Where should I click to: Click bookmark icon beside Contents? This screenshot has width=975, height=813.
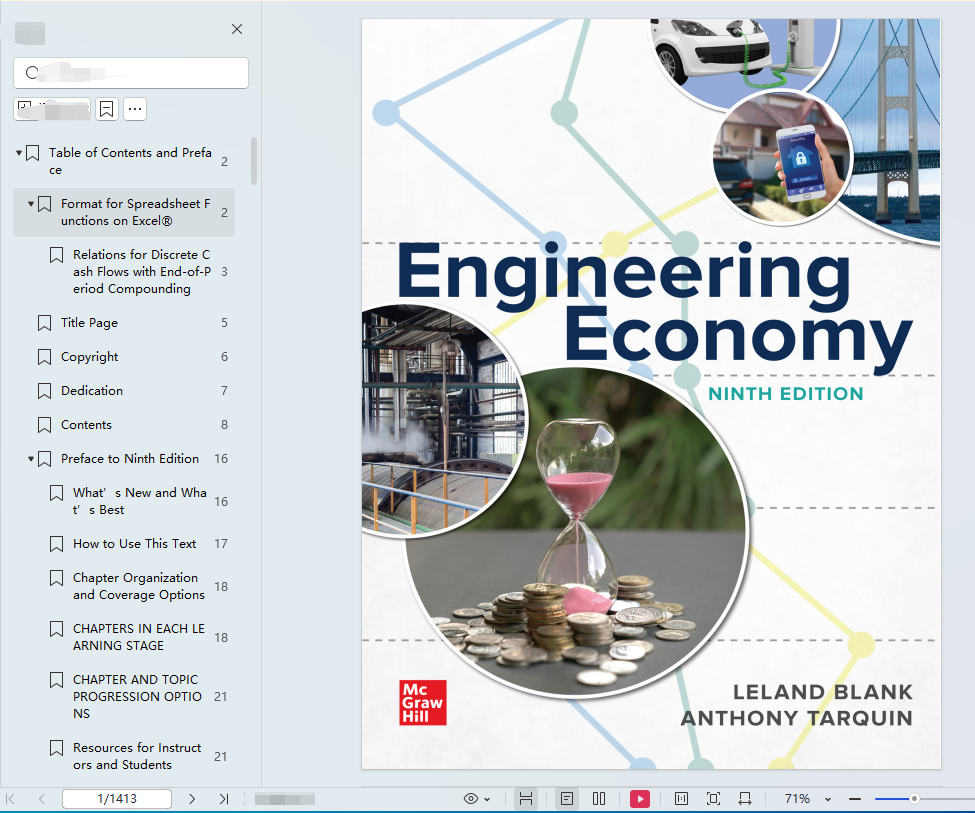44,425
